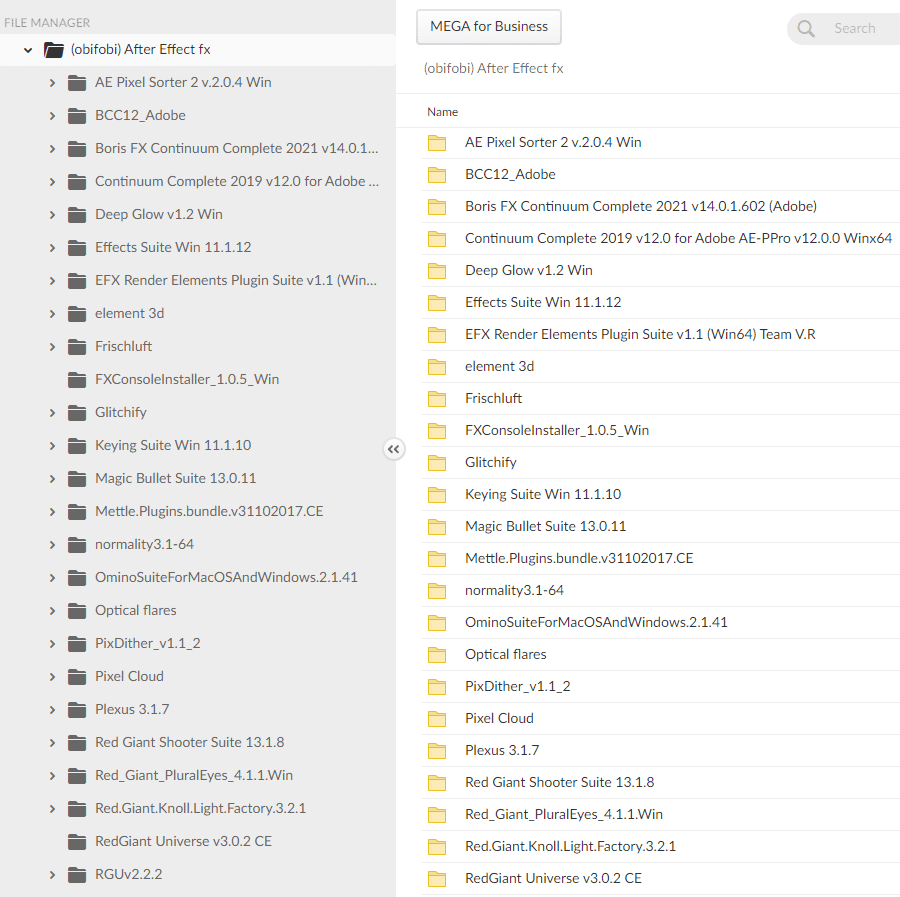Expand AE Pixel Sorter 2 v.2.0.4 Win tree node

(52, 83)
